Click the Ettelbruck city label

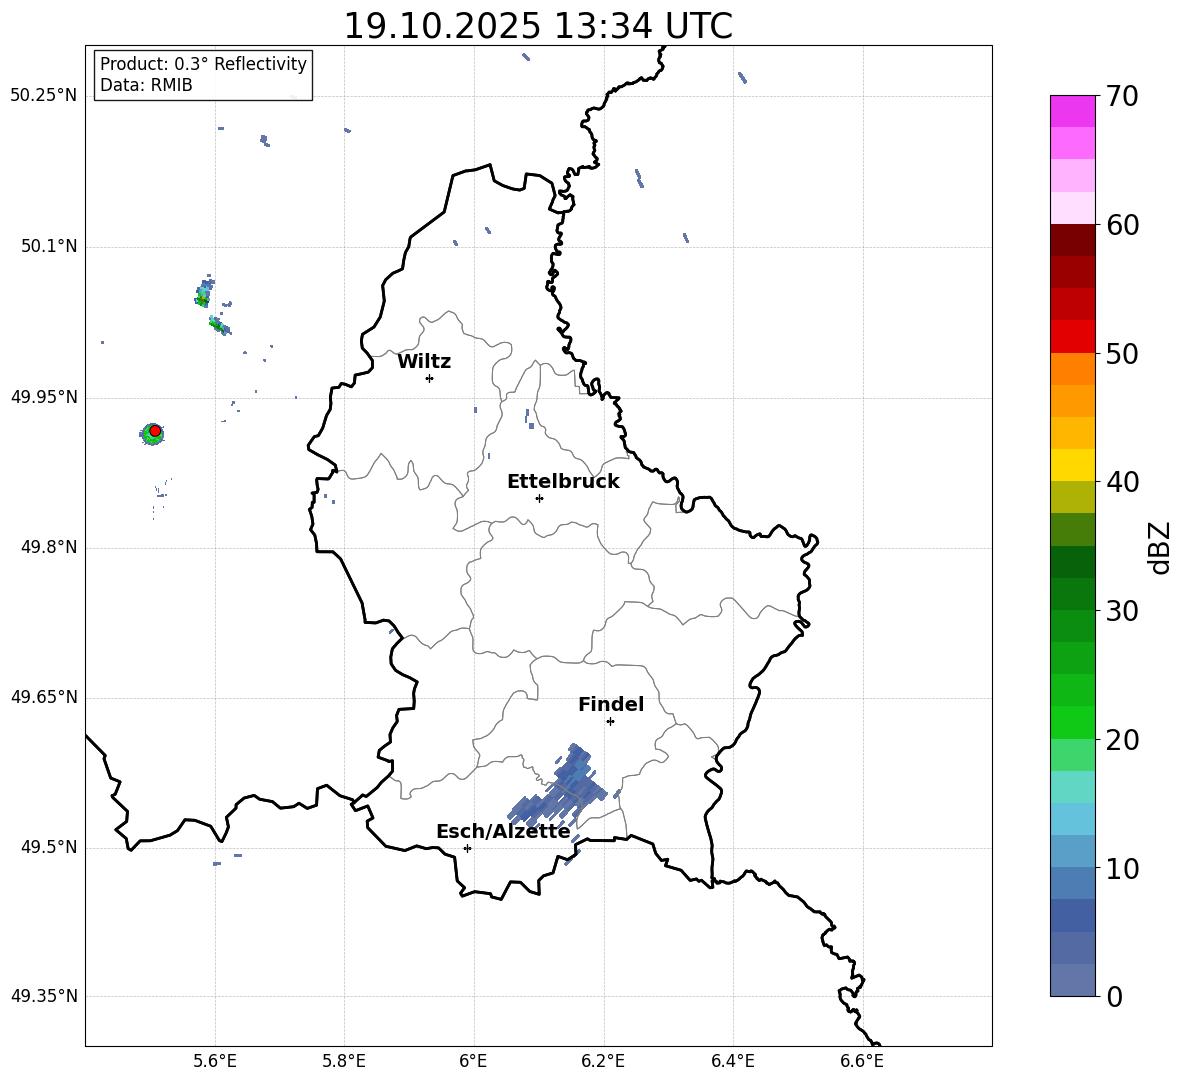563,482
